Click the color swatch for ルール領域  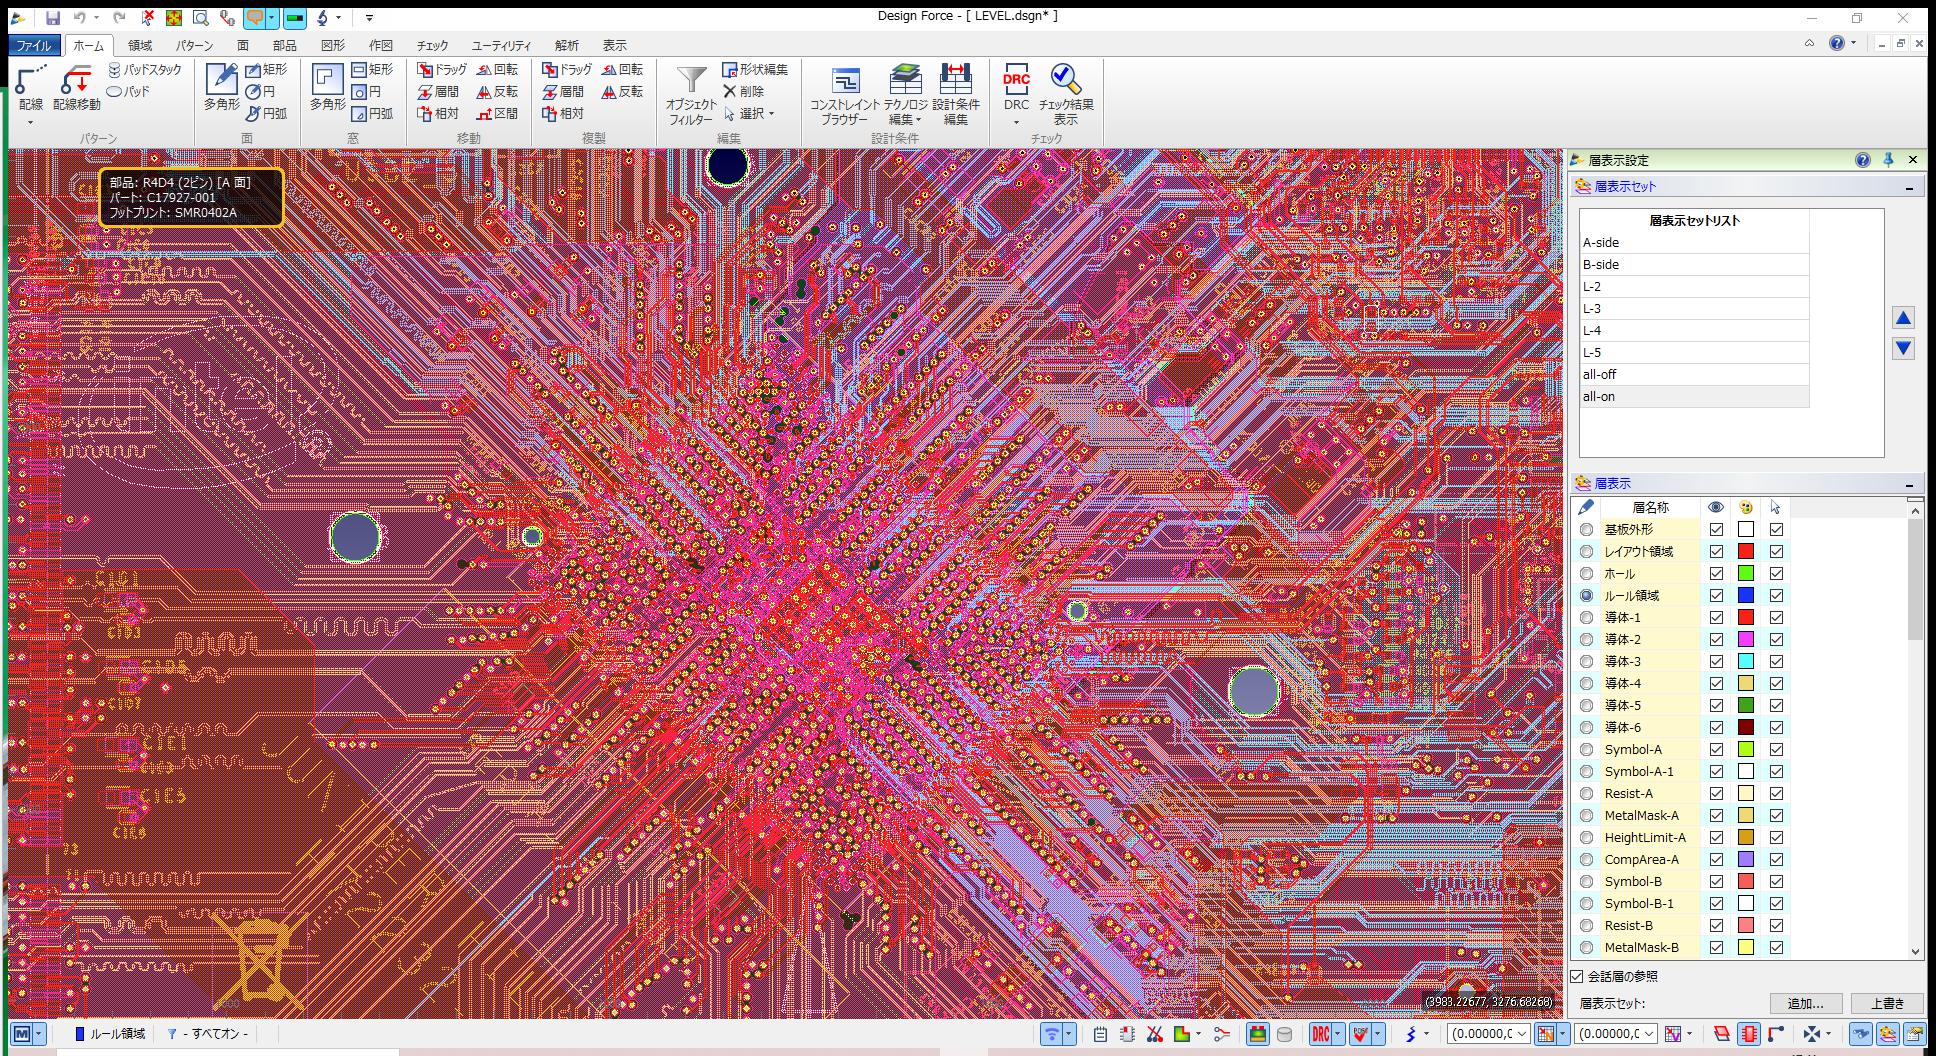(1746, 595)
